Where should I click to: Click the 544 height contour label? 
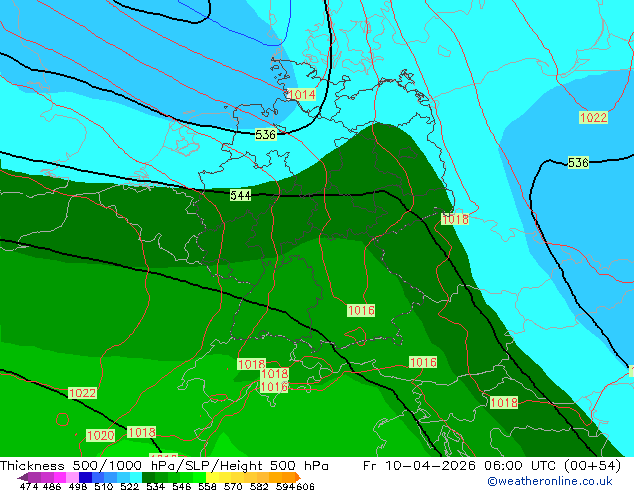pos(241,196)
